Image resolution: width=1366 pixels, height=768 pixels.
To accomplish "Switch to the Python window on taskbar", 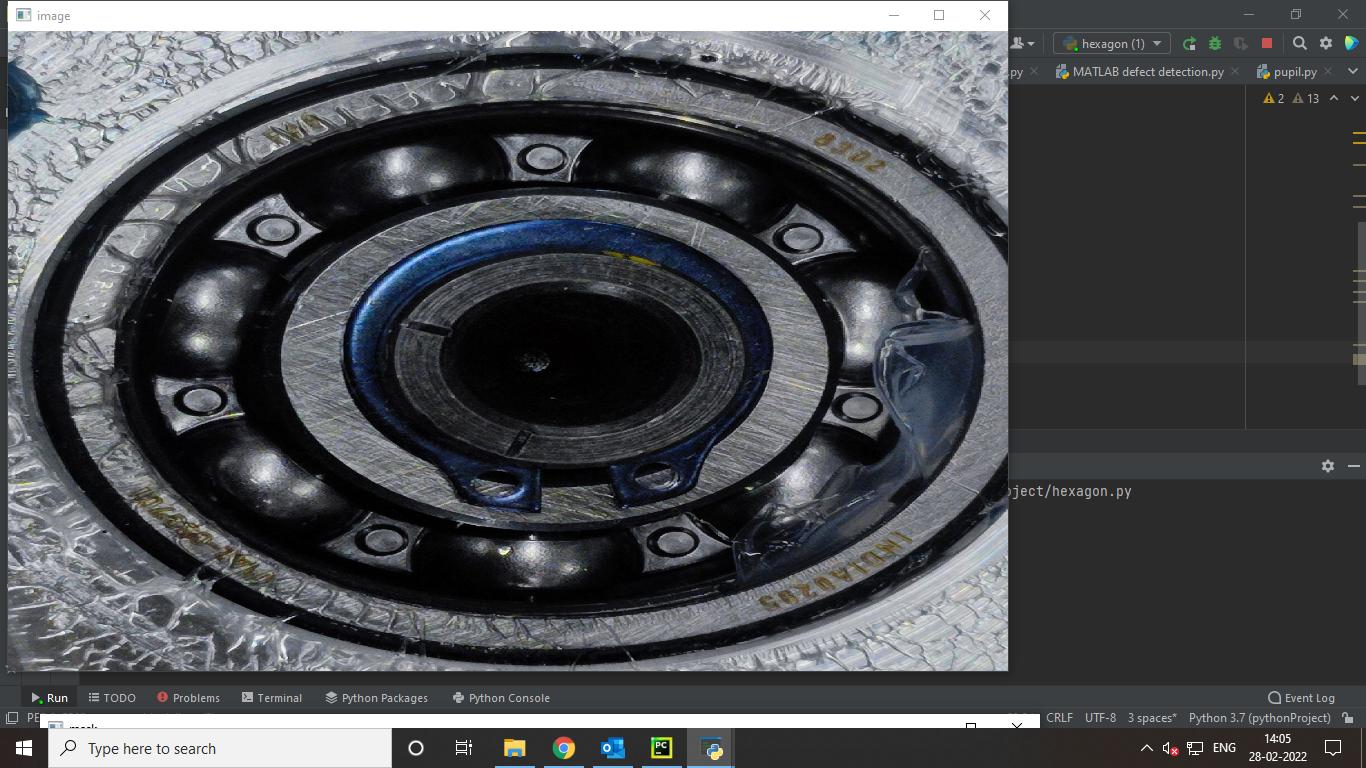I will [711, 748].
